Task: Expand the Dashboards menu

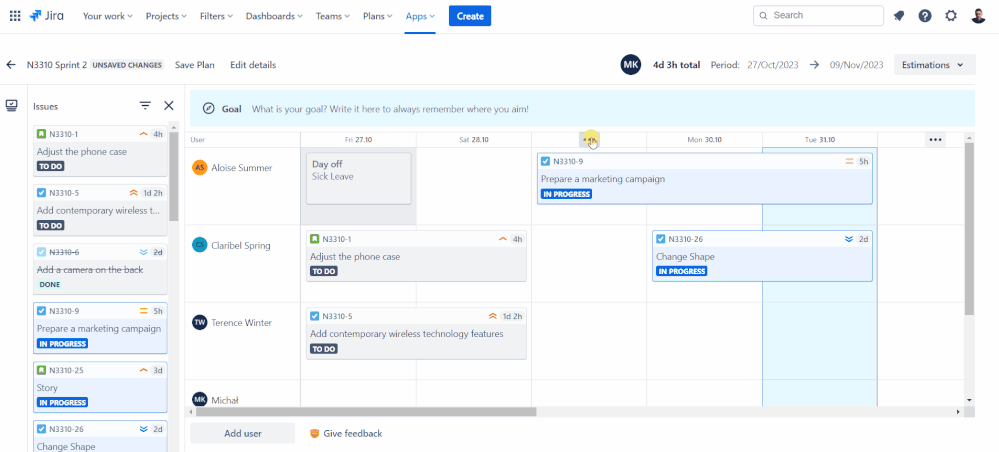Action: [275, 16]
